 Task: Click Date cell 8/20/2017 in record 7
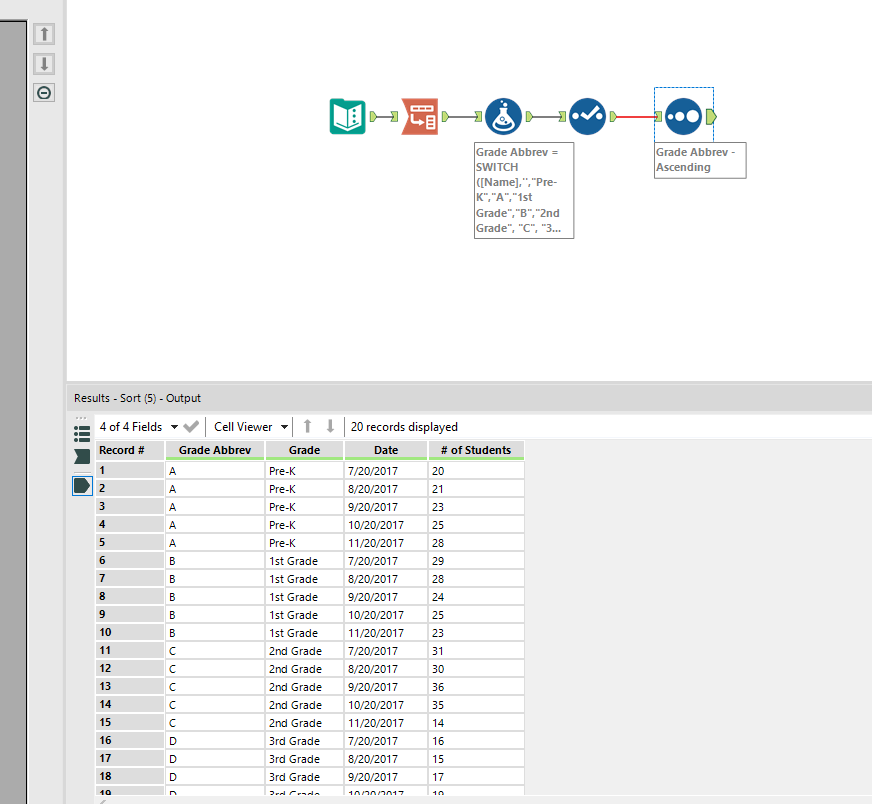pos(386,579)
